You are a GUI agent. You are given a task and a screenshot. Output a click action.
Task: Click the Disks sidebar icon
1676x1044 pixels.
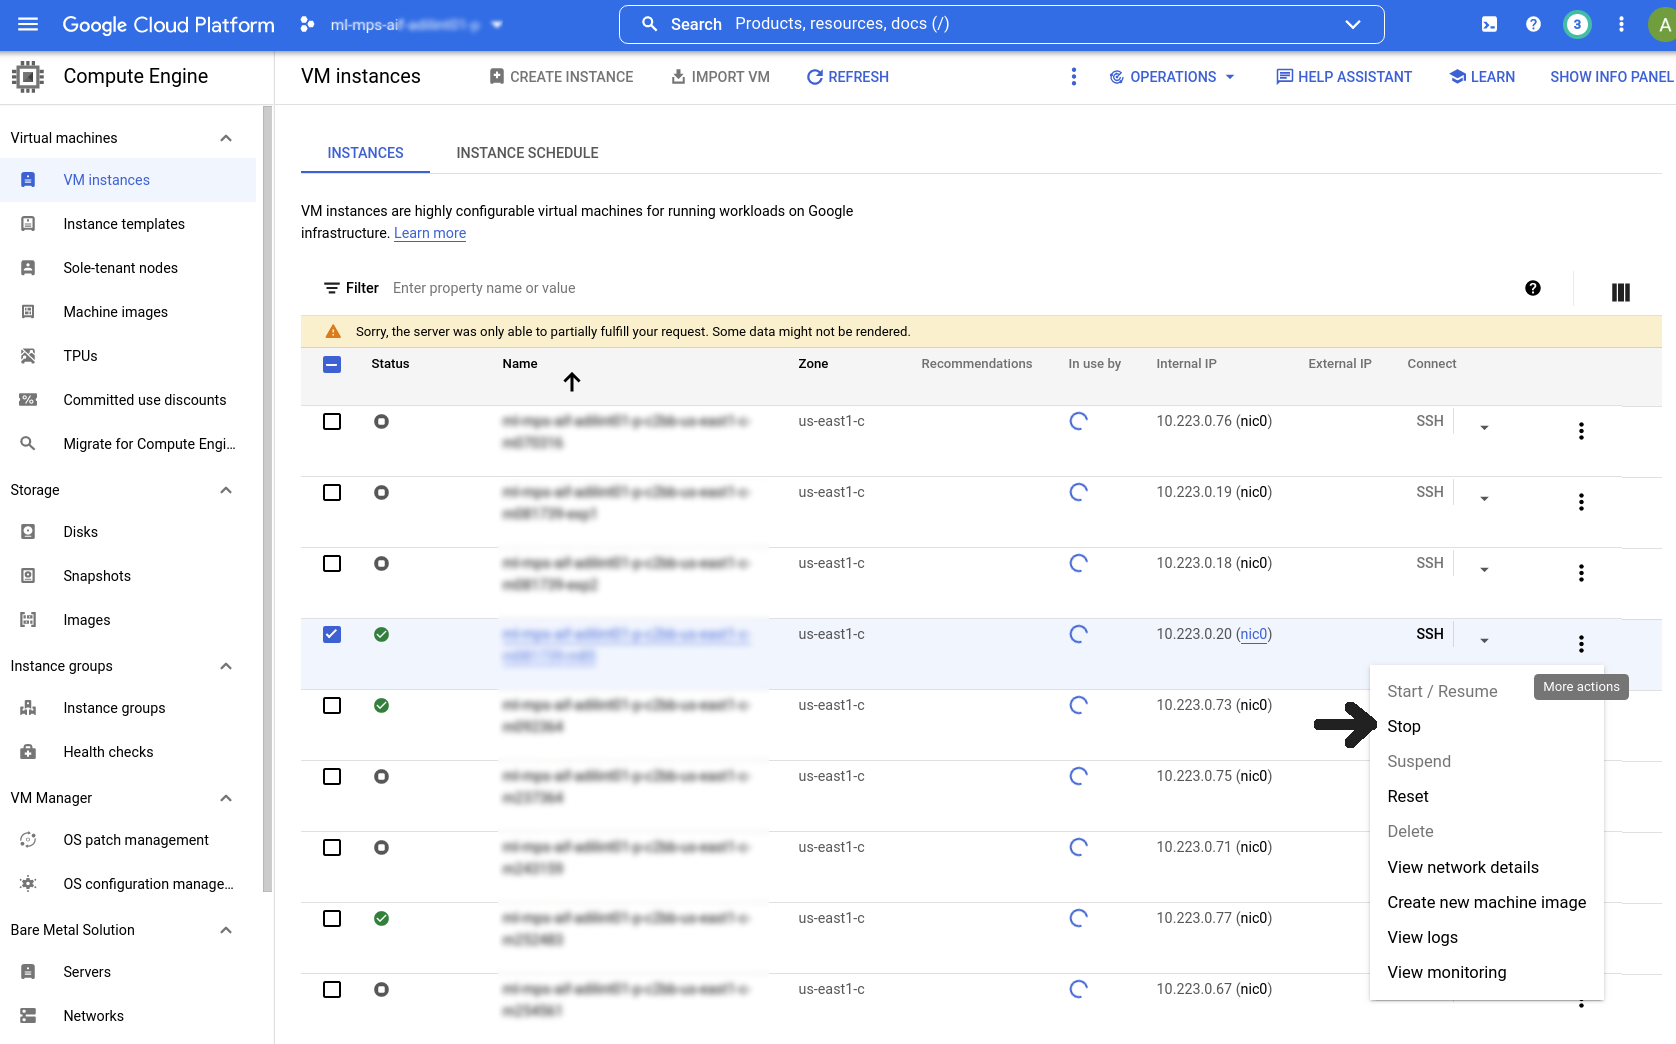pos(28,532)
